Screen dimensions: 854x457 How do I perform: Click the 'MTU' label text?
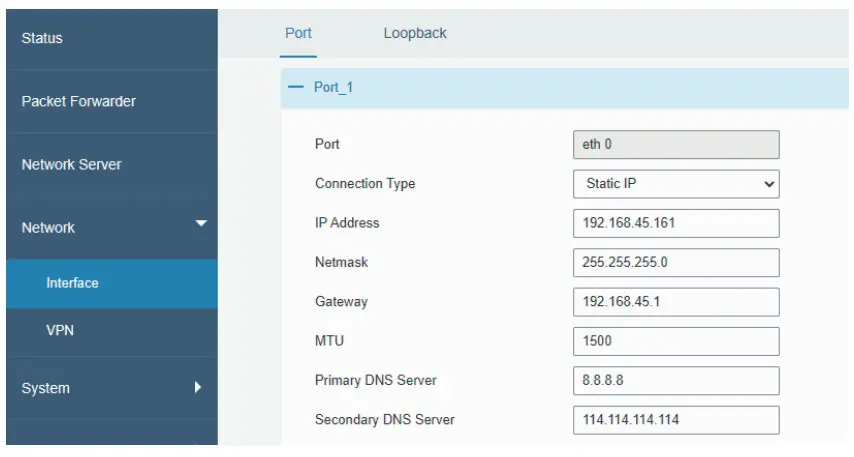pyautogui.click(x=330, y=341)
